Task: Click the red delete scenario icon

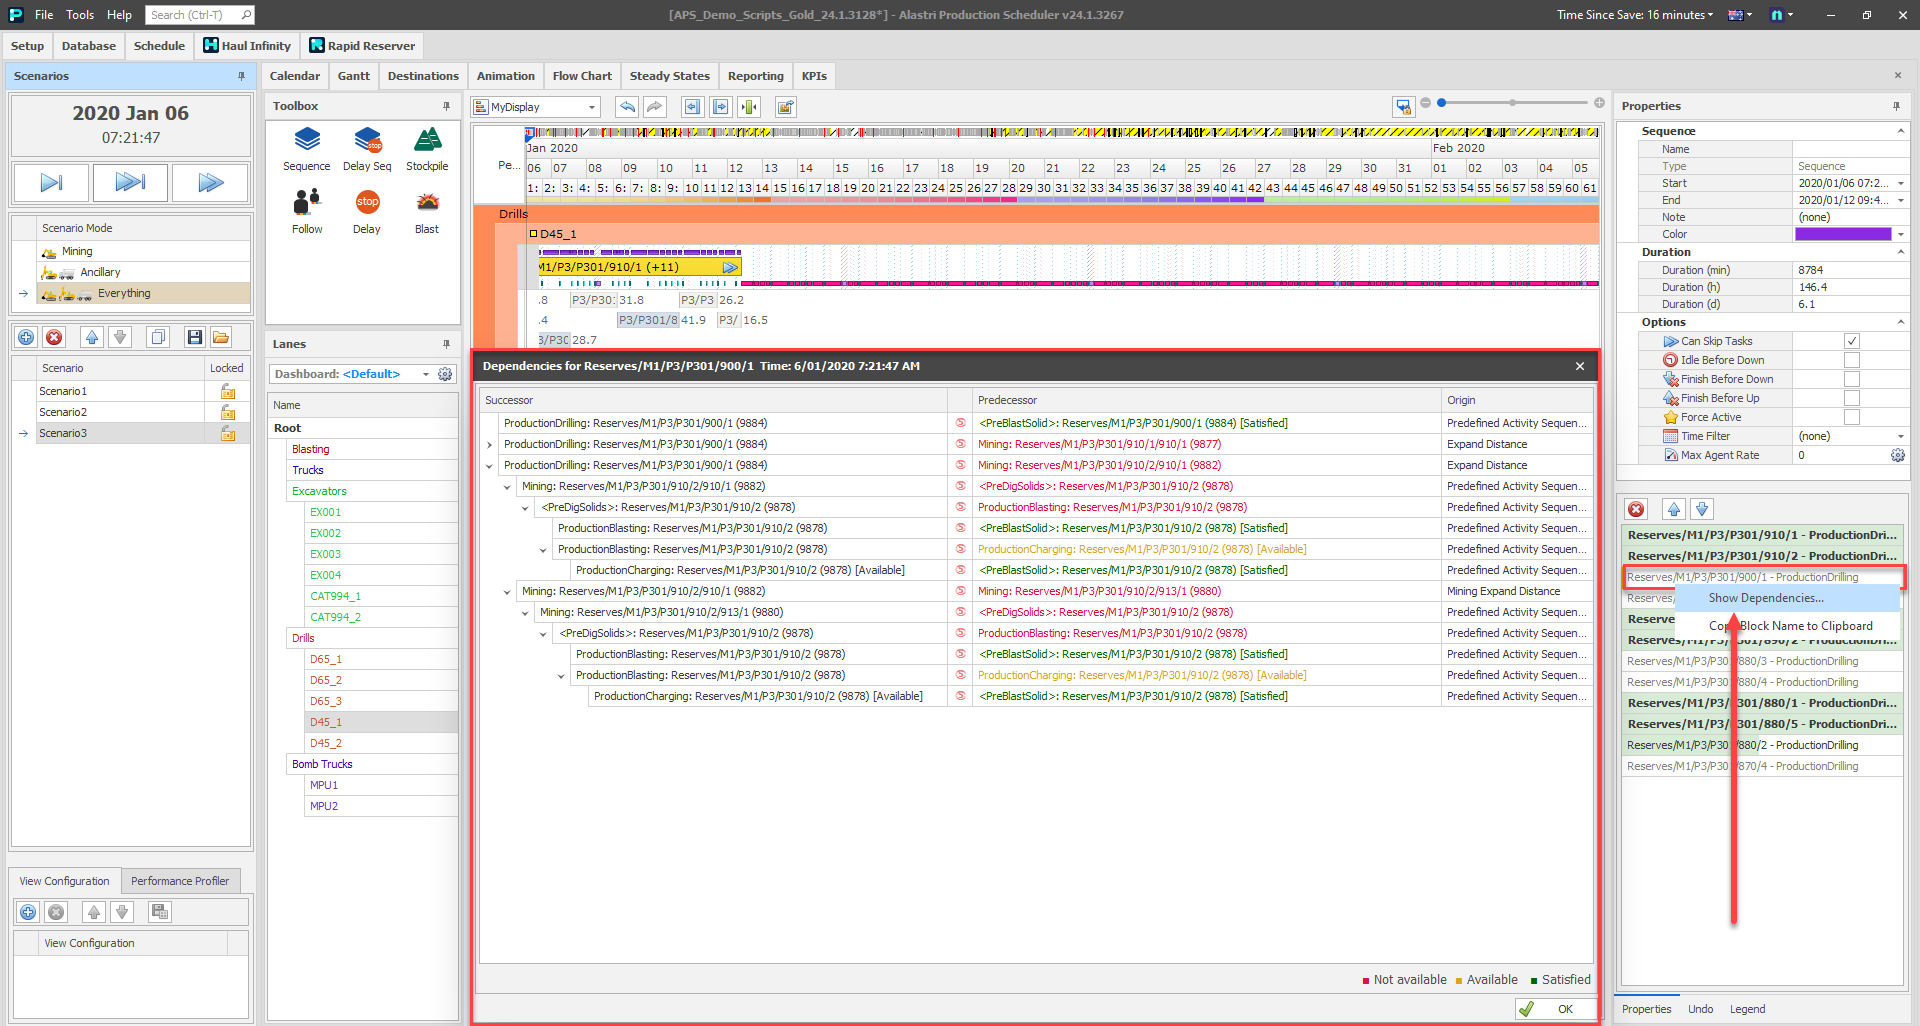Action: [55, 338]
